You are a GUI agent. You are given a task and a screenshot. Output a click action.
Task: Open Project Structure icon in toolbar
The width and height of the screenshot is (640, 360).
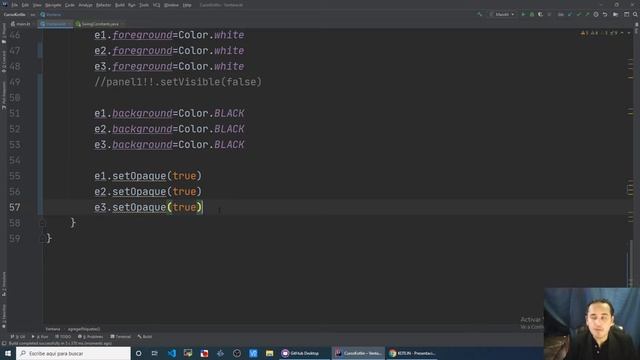pyautogui.click(x=616, y=14)
